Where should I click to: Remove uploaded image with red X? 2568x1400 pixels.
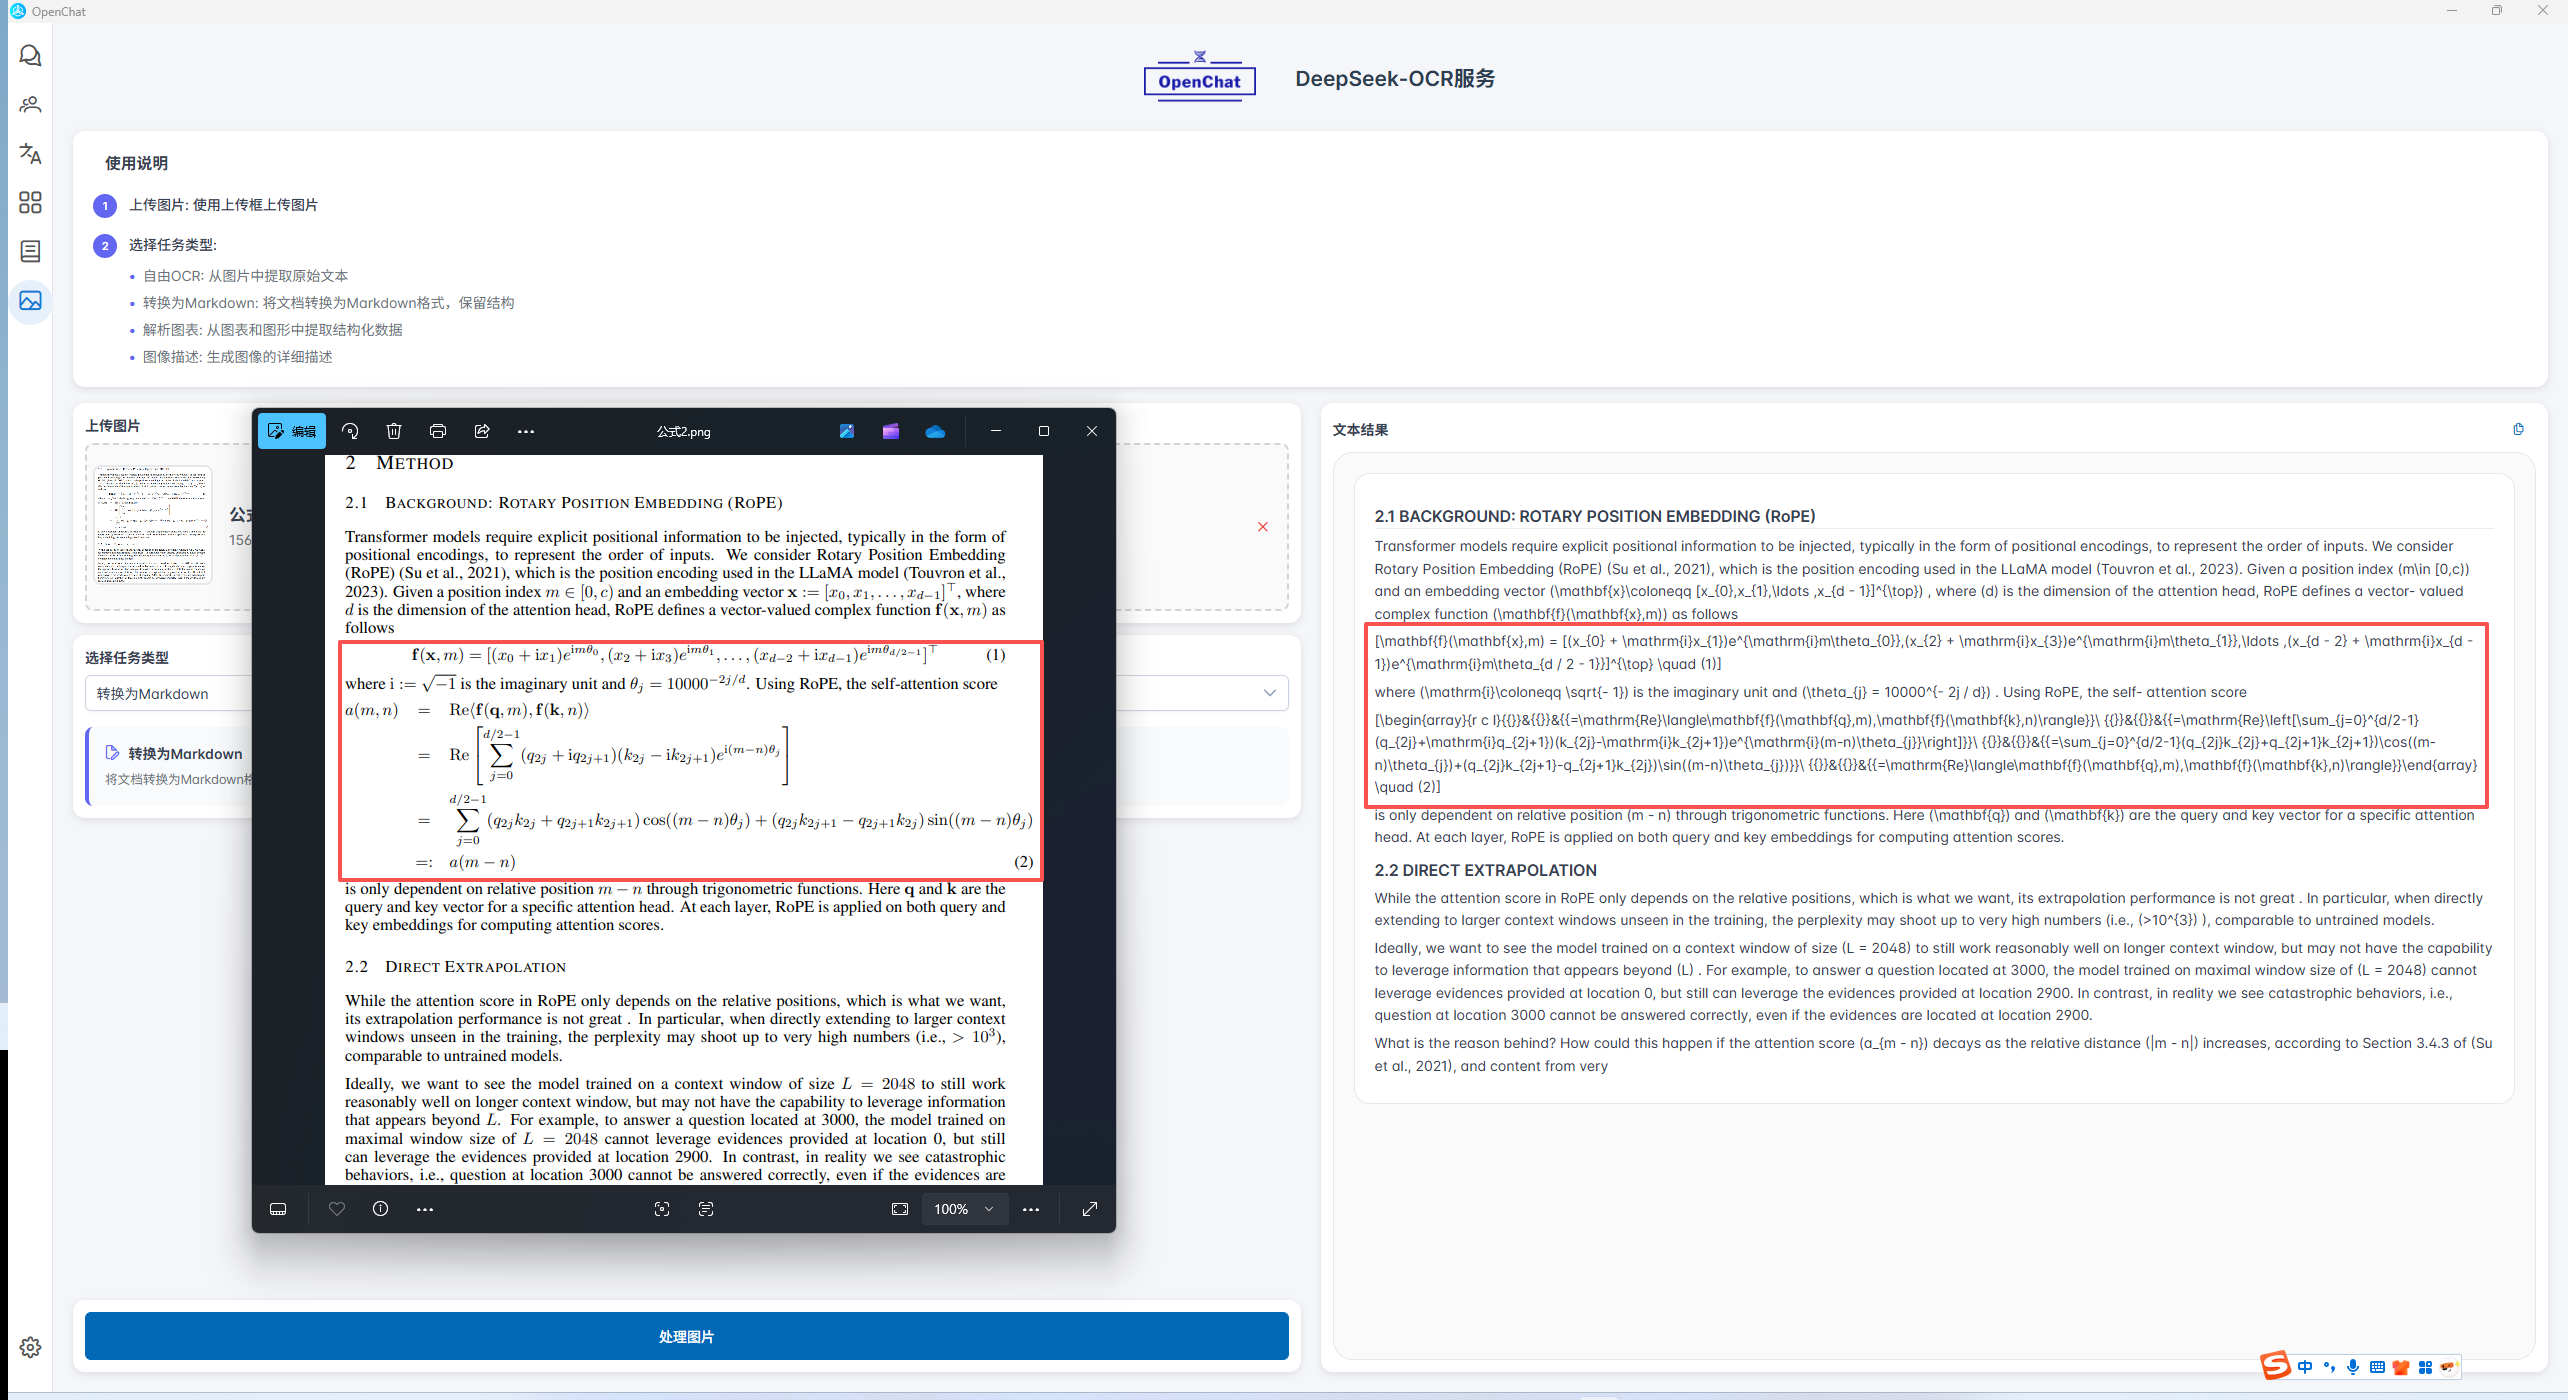pyautogui.click(x=1263, y=527)
